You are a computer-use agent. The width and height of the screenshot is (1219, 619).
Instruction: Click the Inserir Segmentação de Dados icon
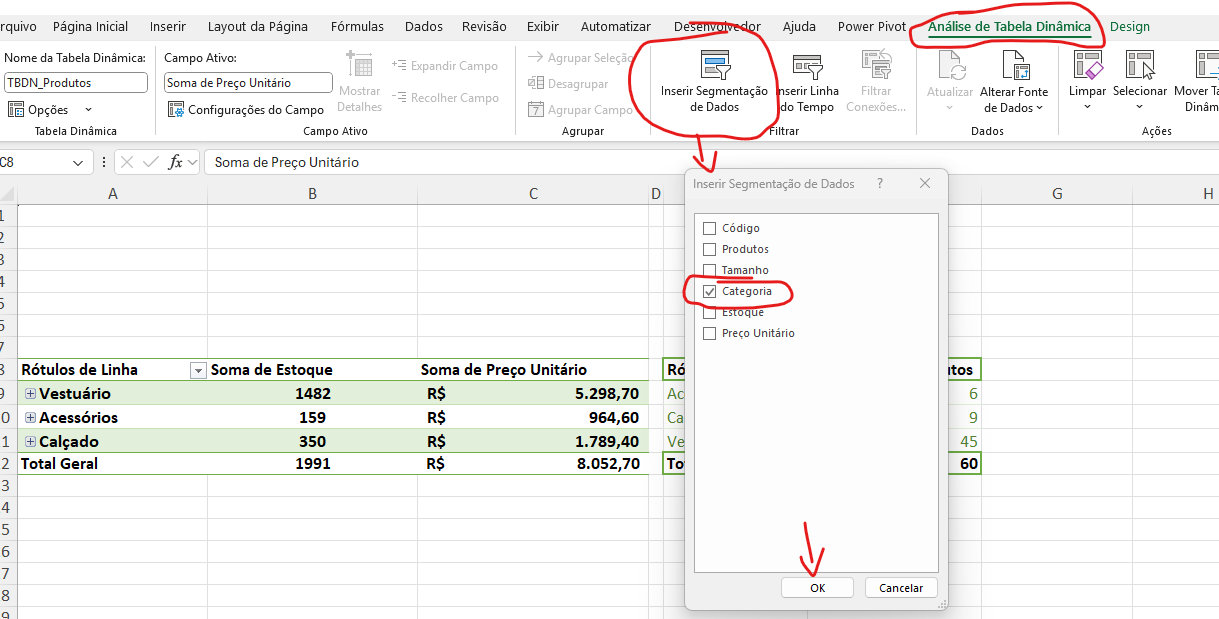pyautogui.click(x=715, y=65)
